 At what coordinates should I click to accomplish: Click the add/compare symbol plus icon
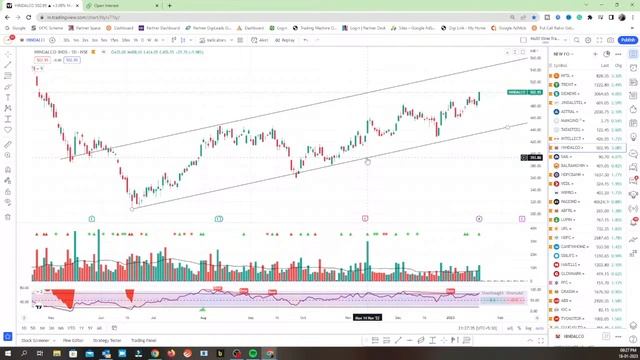(52, 40)
